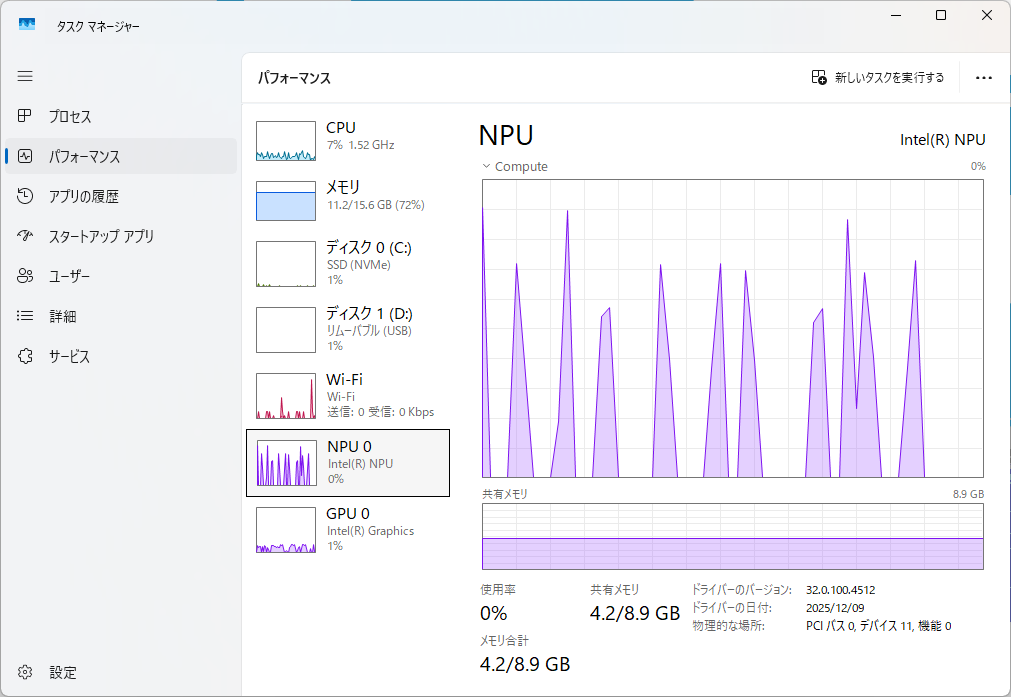The height and width of the screenshot is (697, 1011).
Task: Go to プロセス tab label
Action: click(70, 117)
